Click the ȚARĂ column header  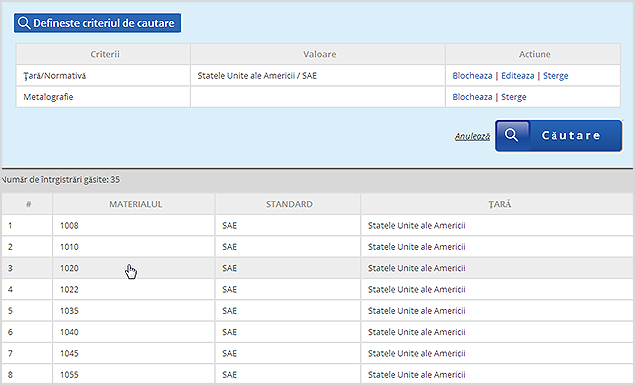pyautogui.click(x=498, y=204)
